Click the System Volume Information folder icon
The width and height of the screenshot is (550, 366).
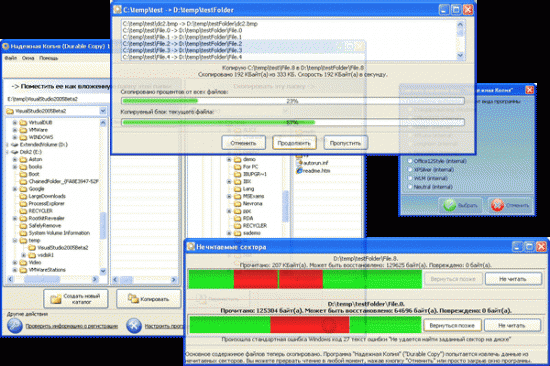click(23, 233)
